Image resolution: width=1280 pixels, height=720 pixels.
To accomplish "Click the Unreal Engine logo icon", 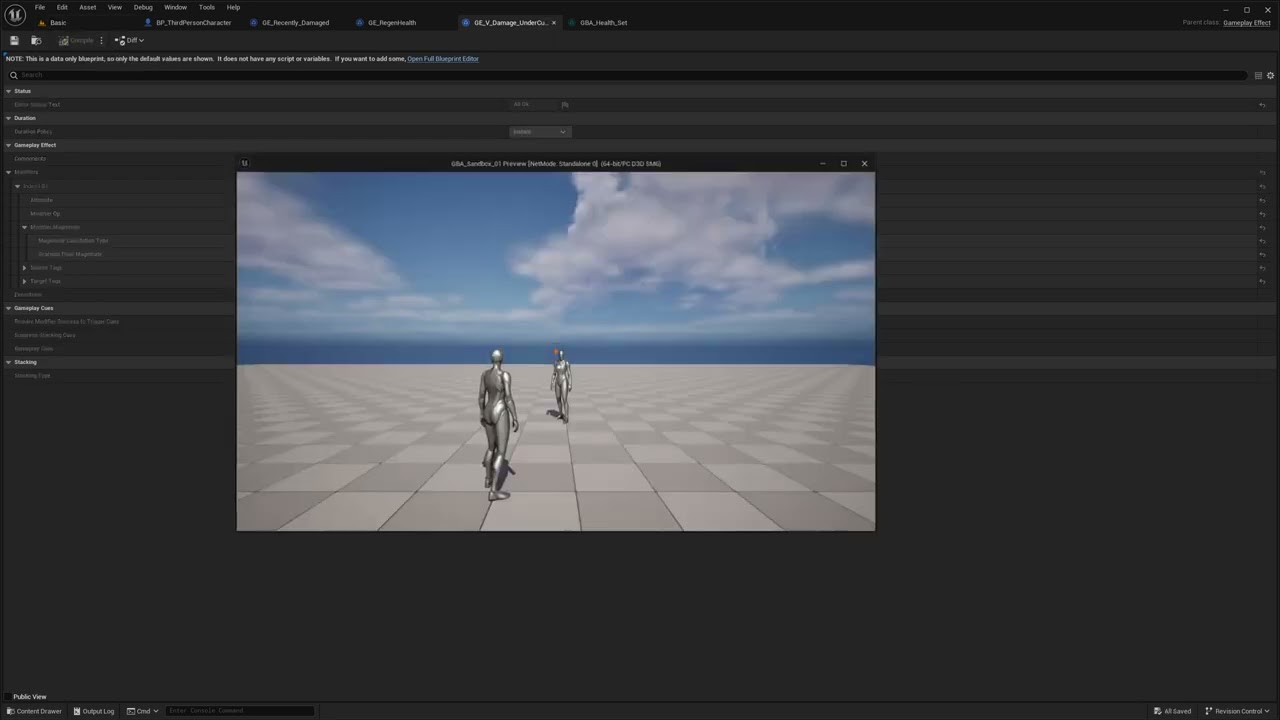I will point(15,14).
